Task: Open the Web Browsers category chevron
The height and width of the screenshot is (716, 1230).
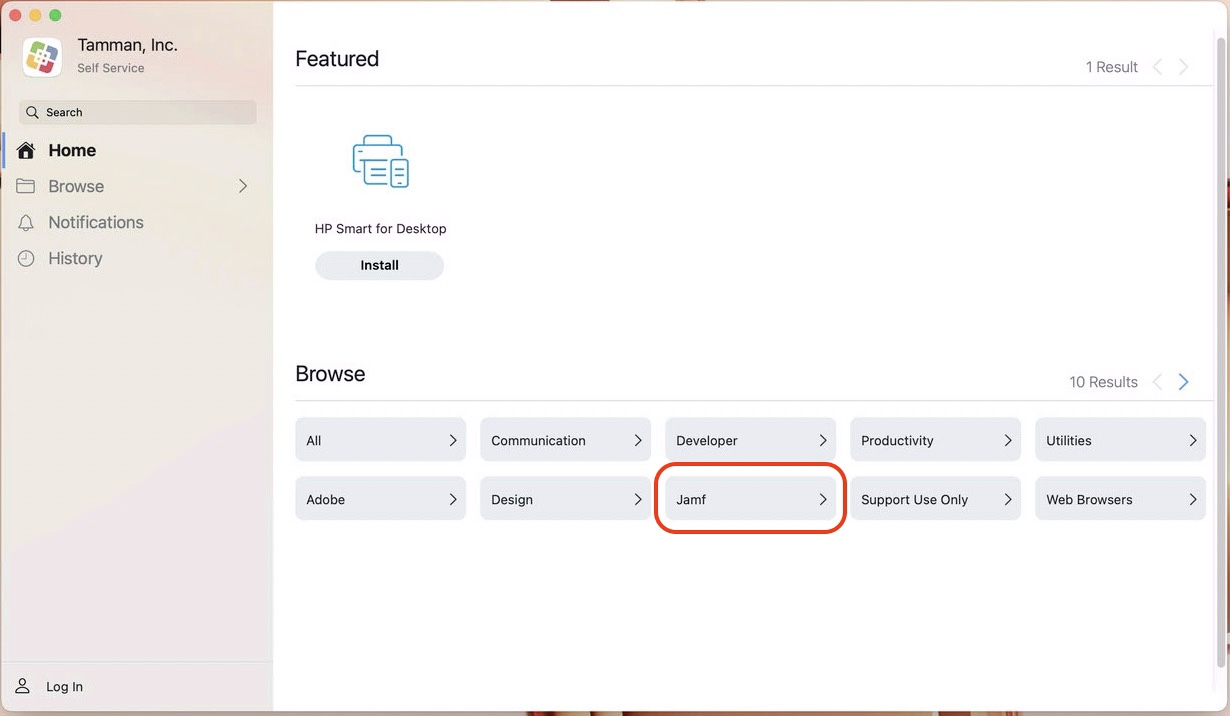Action: point(1193,499)
